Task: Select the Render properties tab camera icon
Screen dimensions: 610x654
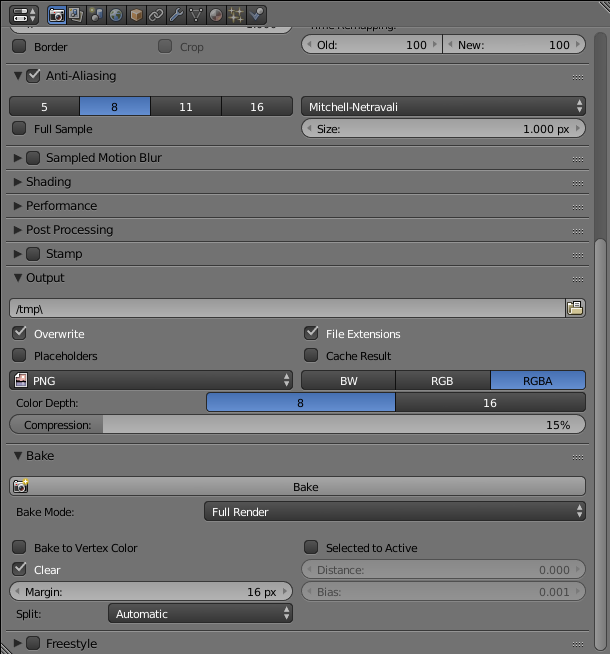Action: 57,15
